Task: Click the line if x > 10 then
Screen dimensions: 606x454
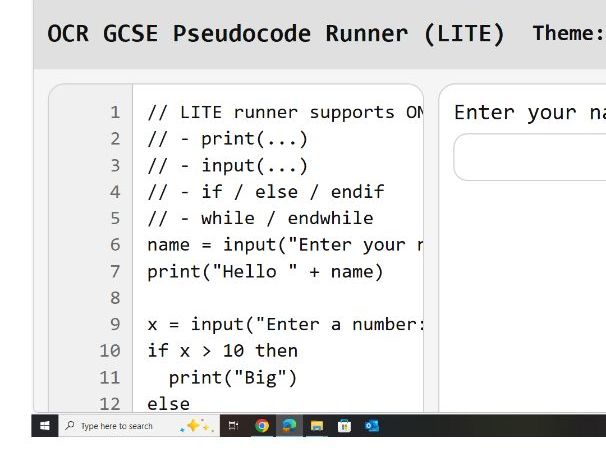Action: (x=223, y=351)
